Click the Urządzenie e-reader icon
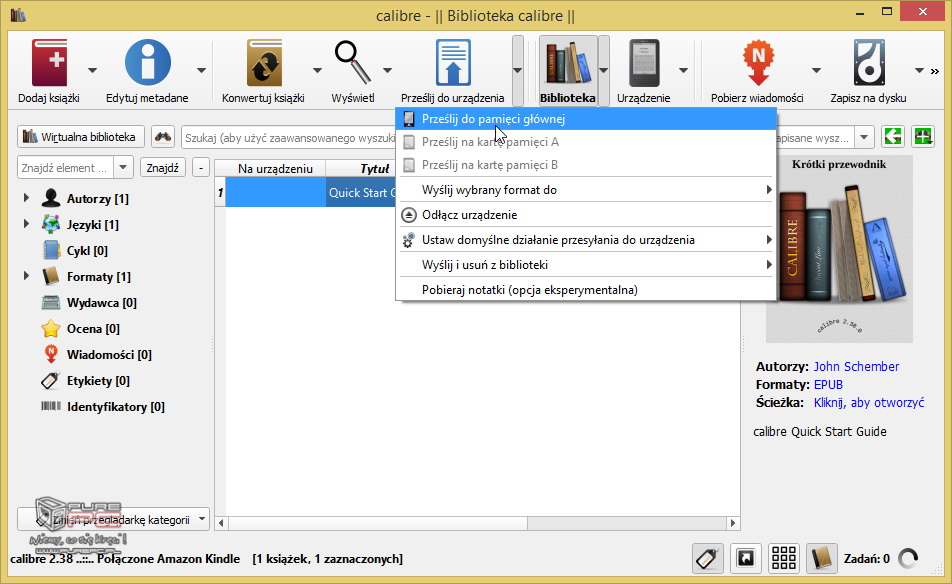952x584 pixels. click(644, 63)
